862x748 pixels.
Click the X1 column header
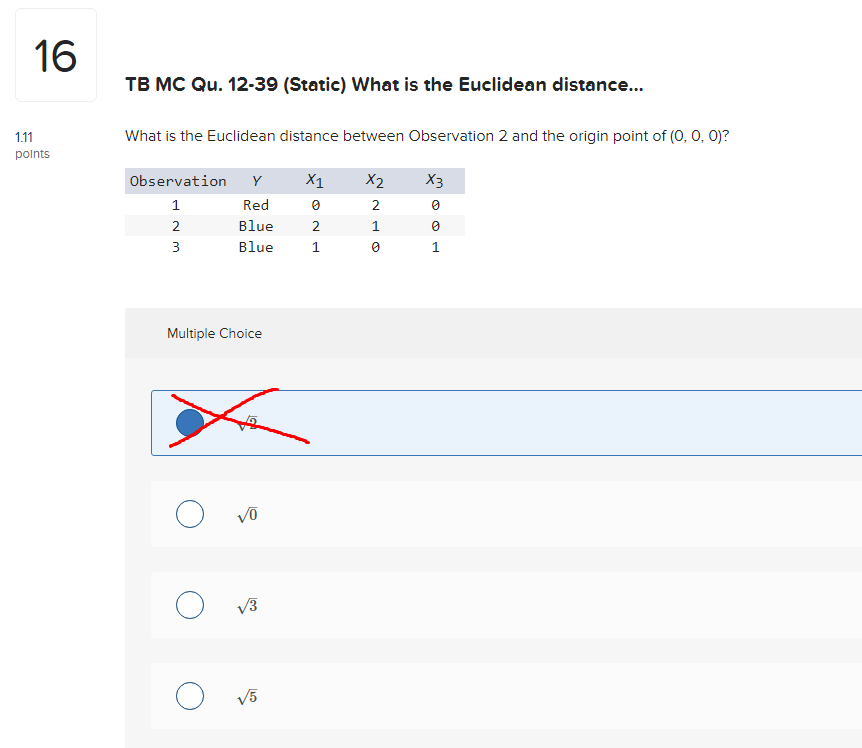pyautogui.click(x=315, y=181)
